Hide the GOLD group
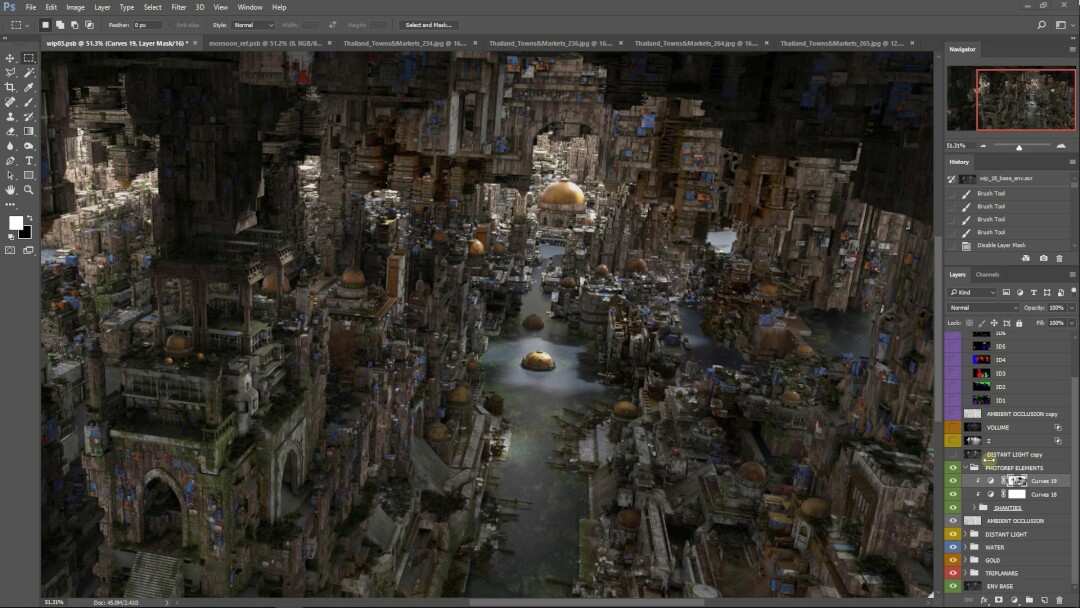 coord(953,560)
